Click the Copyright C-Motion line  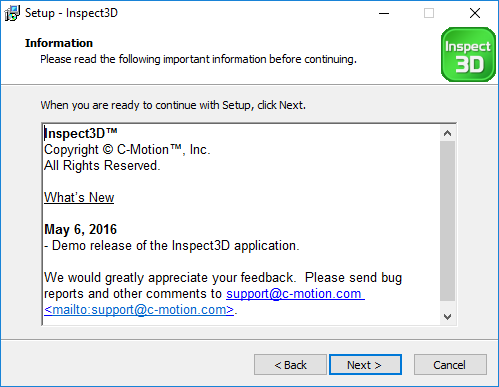[127, 149]
